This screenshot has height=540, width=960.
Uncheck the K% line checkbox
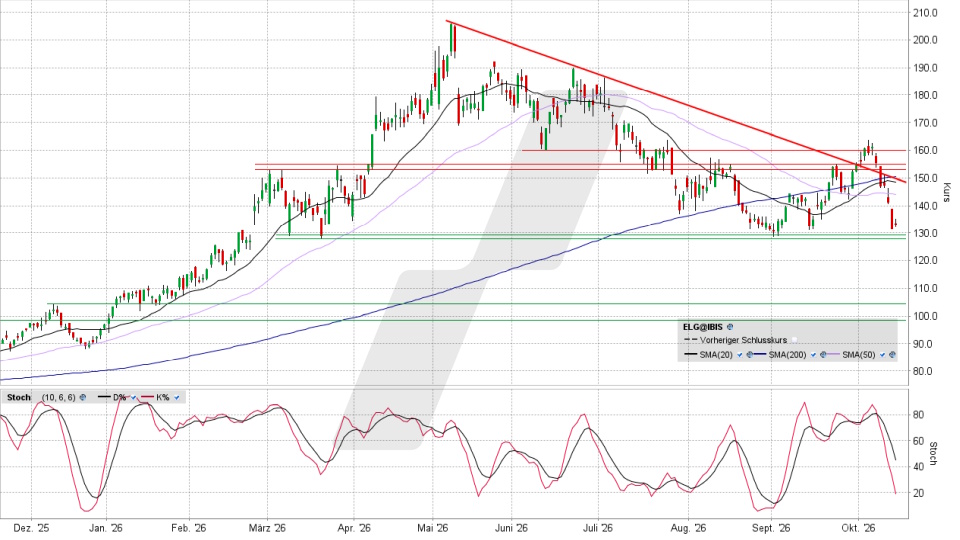[x=177, y=397]
